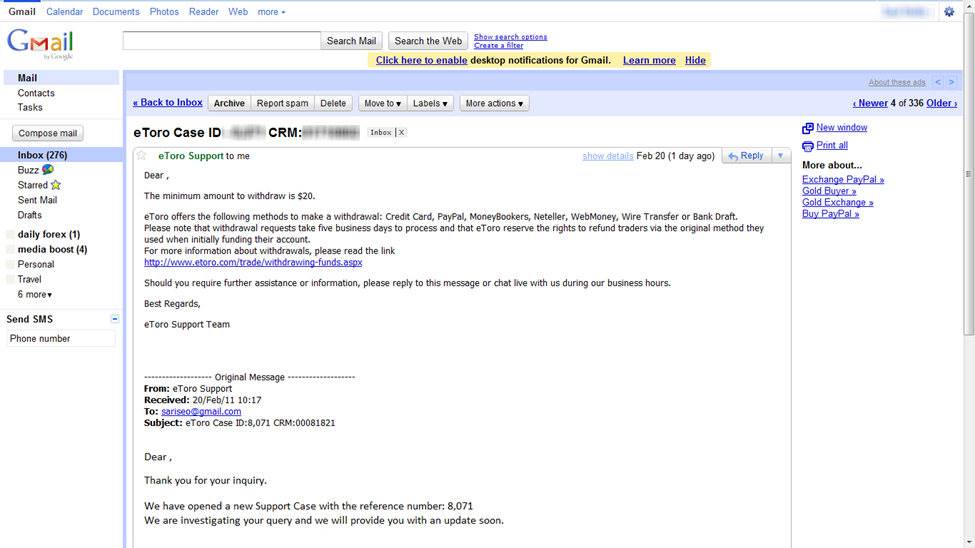Image resolution: width=975 pixels, height=548 pixels.
Task: Open the Personal label
Action: point(35,264)
